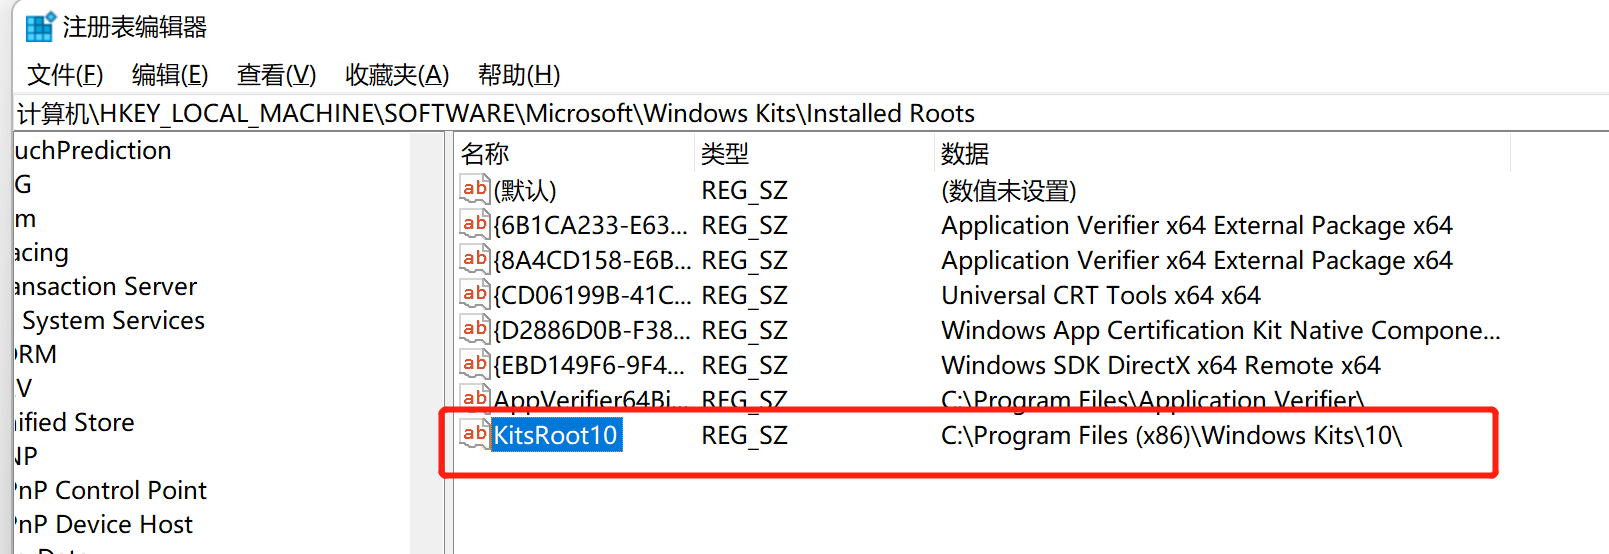Click Windows App Certification Kit data cell
This screenshot has width=1609, height=554.
(1221, 330)
